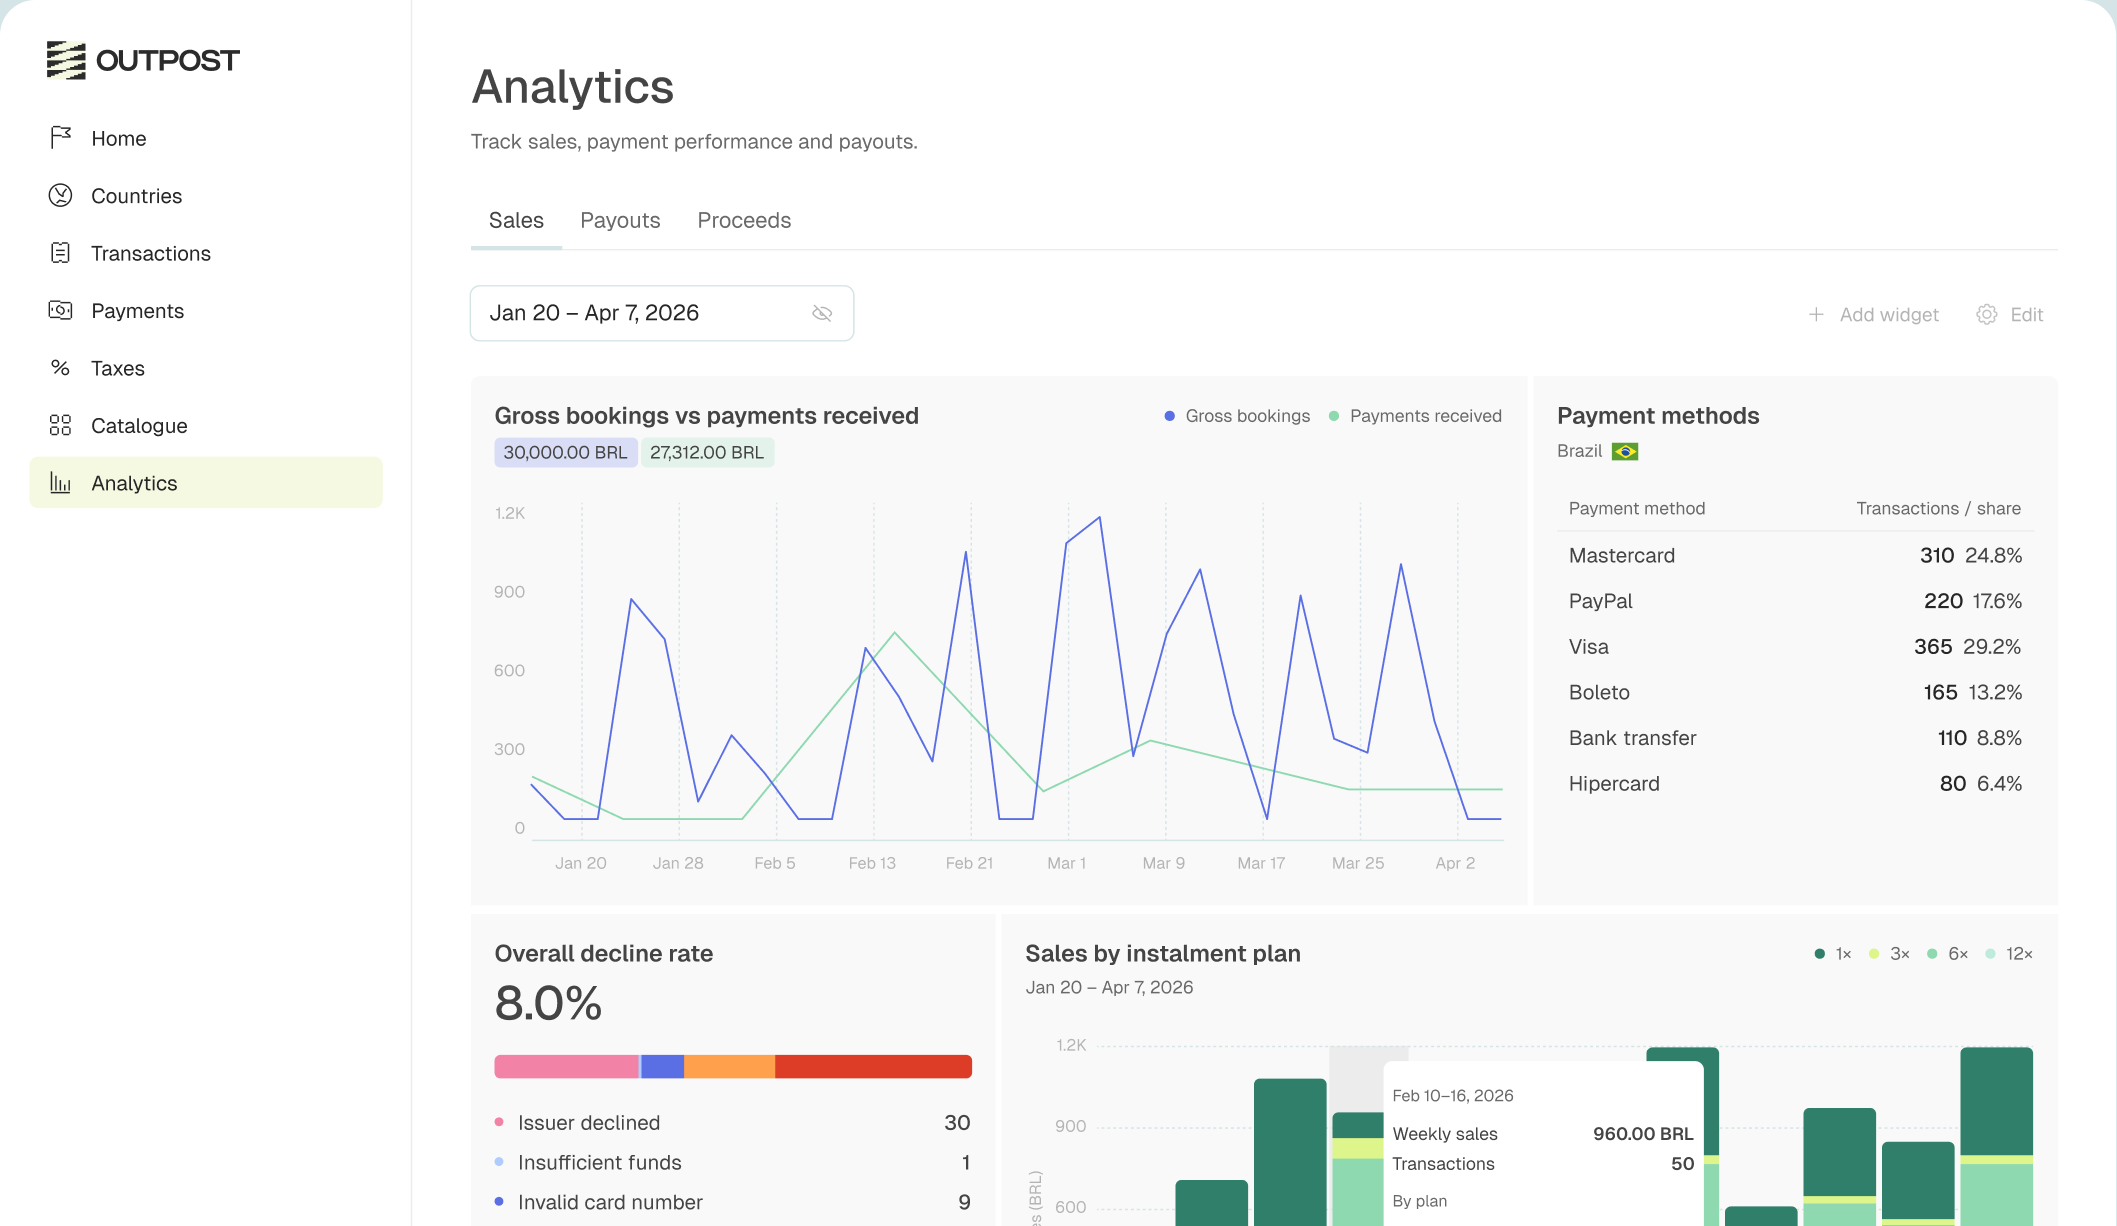This screenshot has height=1226, width=2117.
Task: Click the pink Issuer declined bar segment
Action: tap(567, 1066)
